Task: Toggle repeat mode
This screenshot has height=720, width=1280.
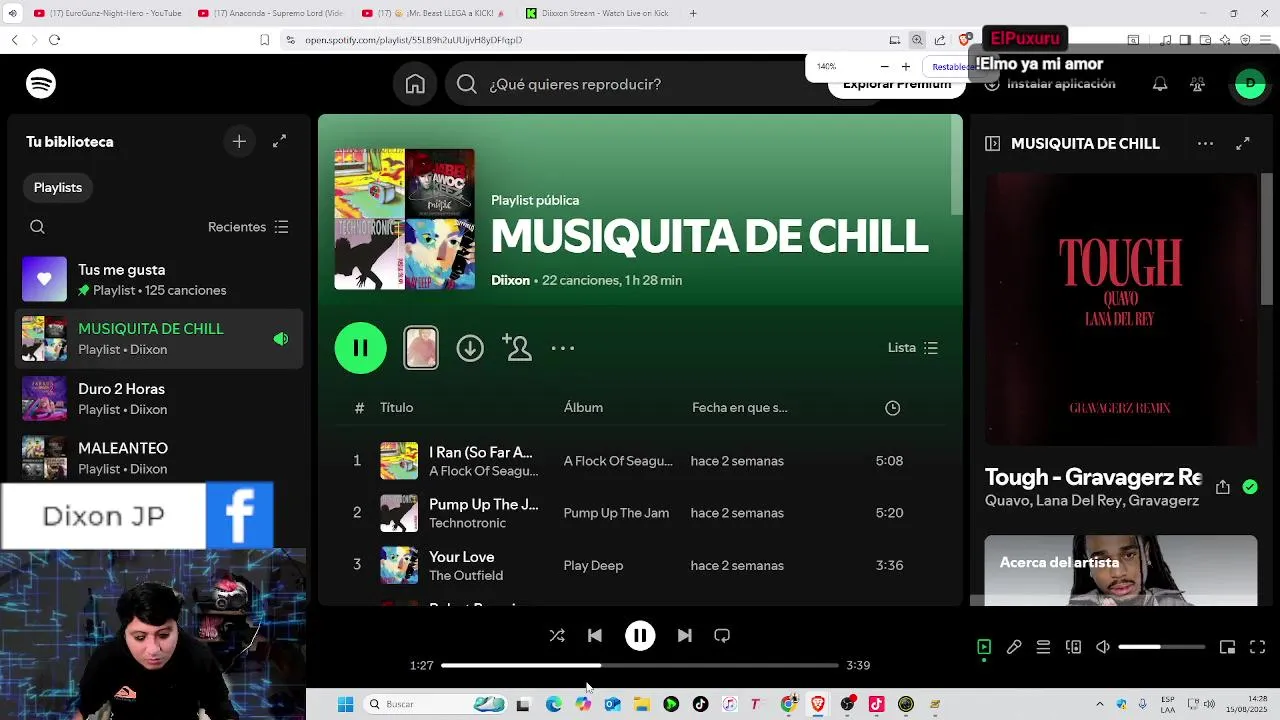Action: (722, 636)
